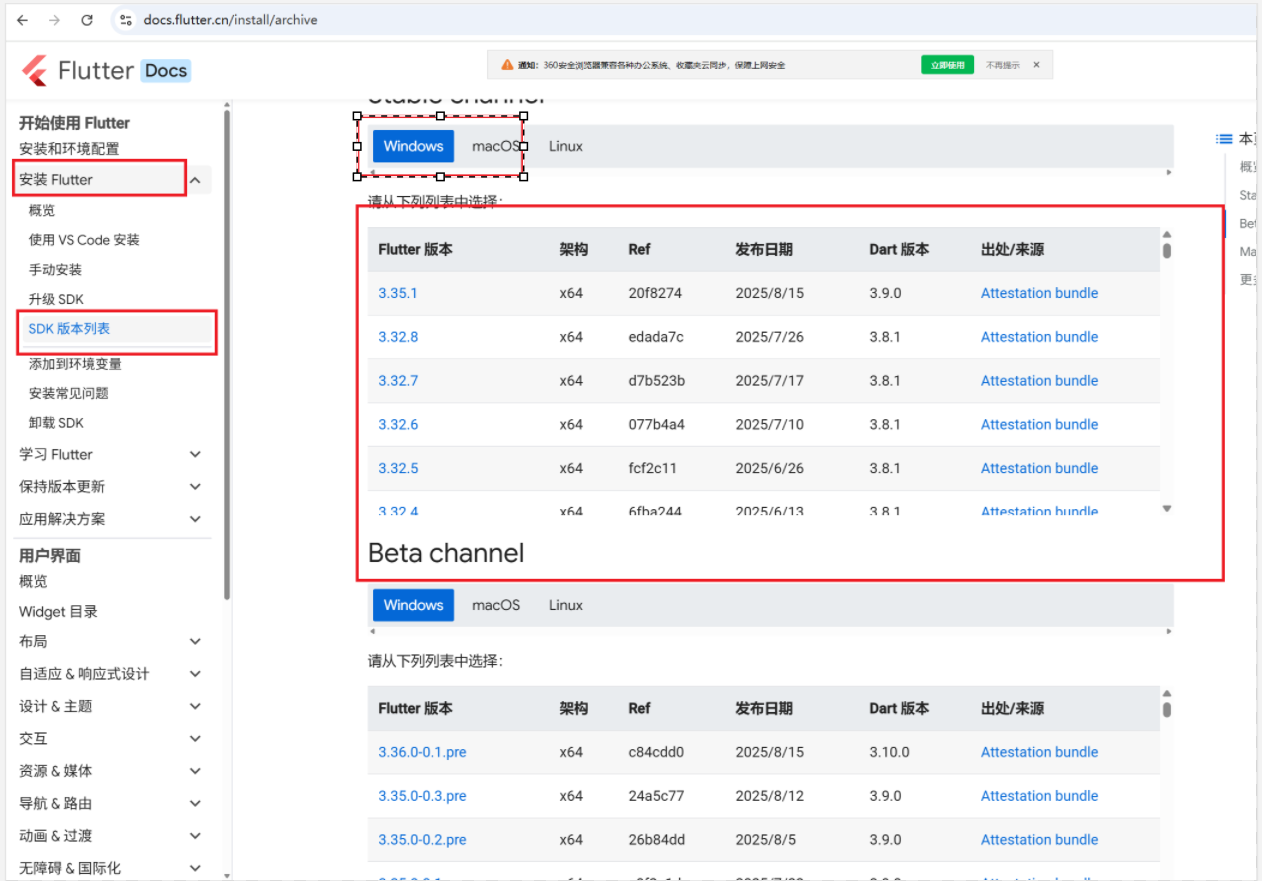Click the beta table vertical scrollbar thumb
The height and width of the screenshot is (881, 1262).
tap(1167, 709)
